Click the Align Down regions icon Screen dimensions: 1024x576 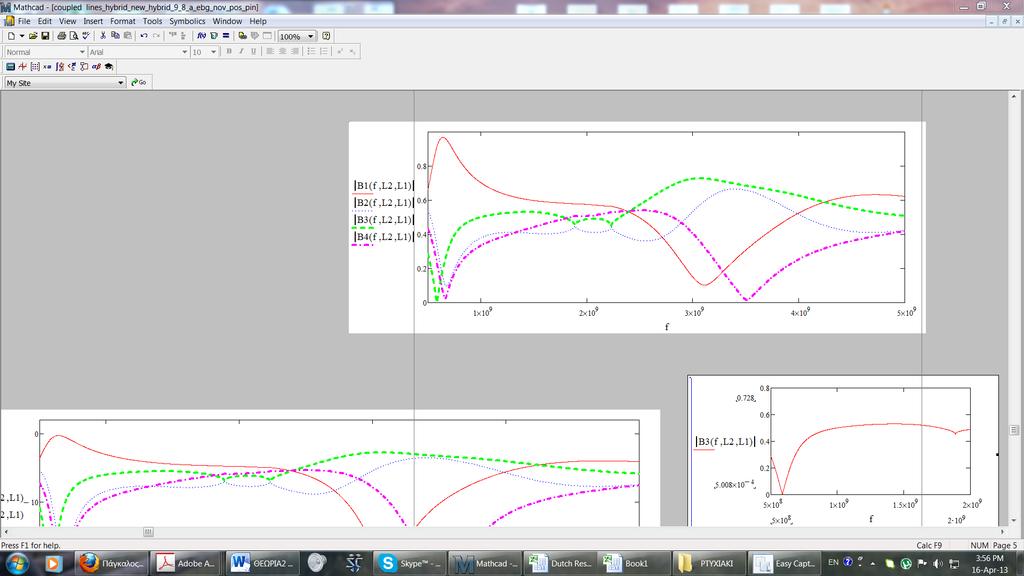coord(184,36)
